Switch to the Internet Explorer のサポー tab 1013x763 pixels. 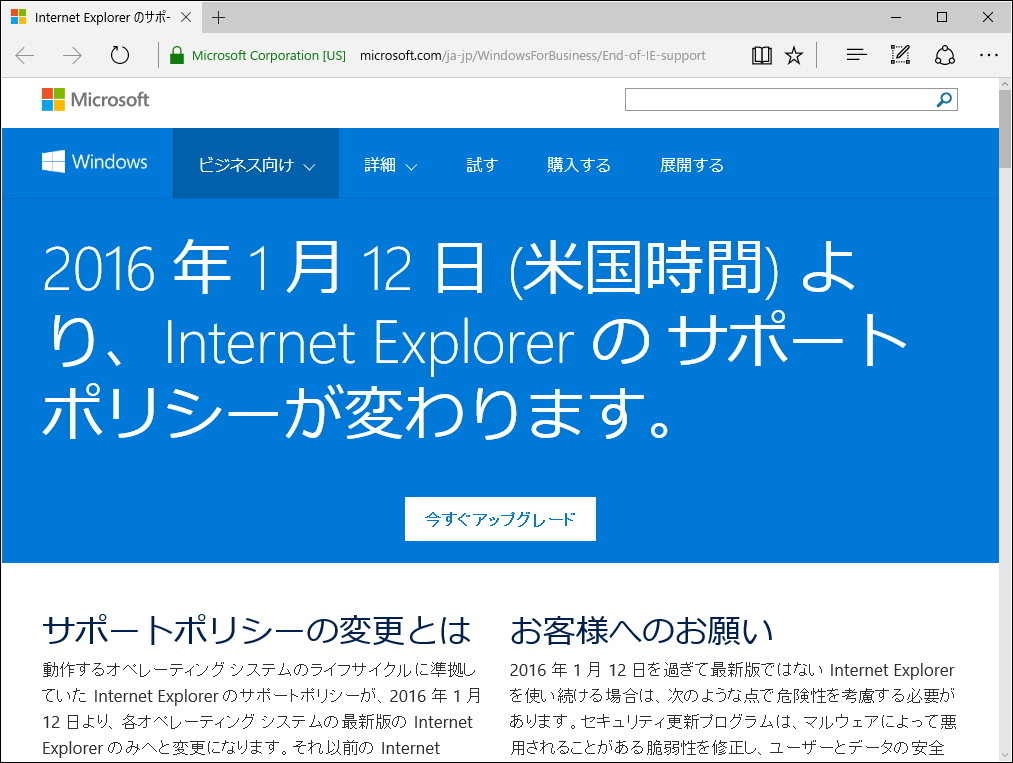(x=100, y=16)
